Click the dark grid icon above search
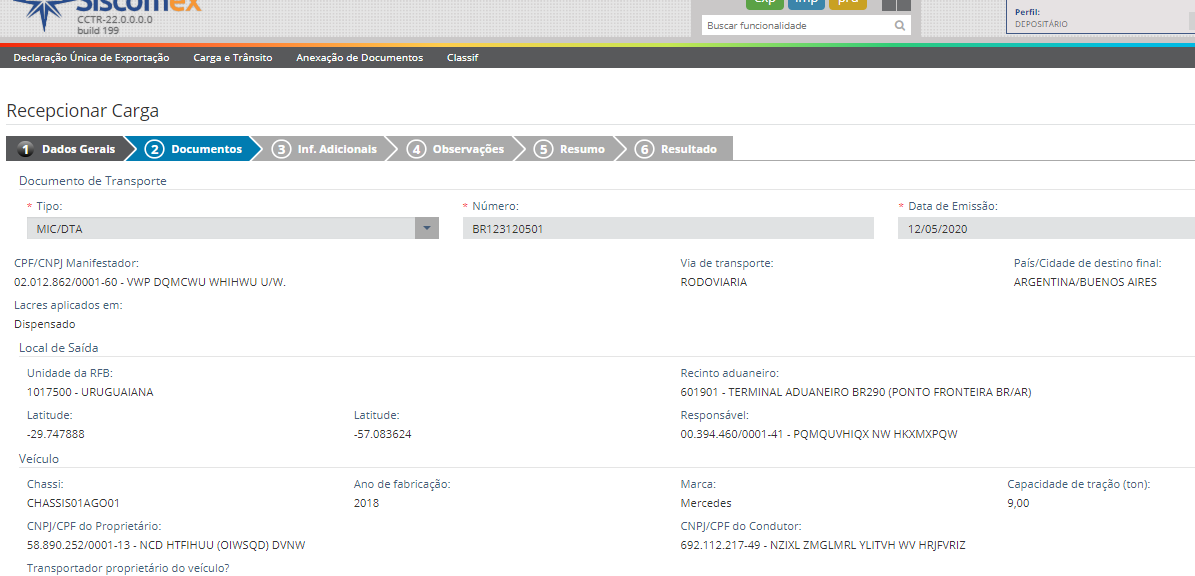 click(x=896, y=4)
